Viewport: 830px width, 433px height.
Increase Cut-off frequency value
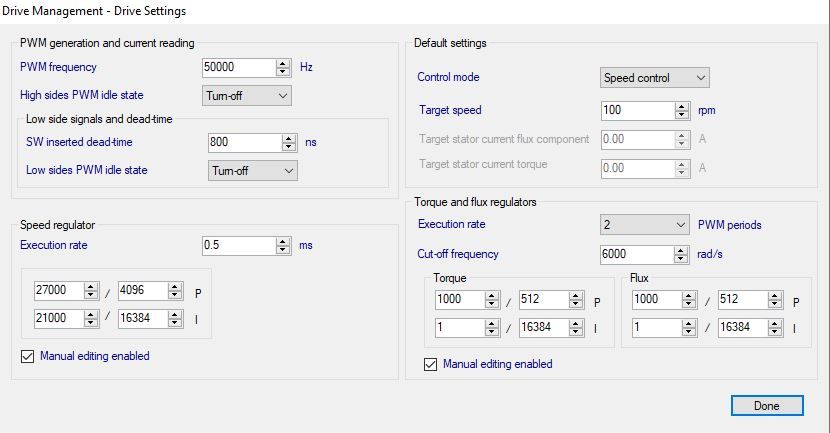[681, 250]
